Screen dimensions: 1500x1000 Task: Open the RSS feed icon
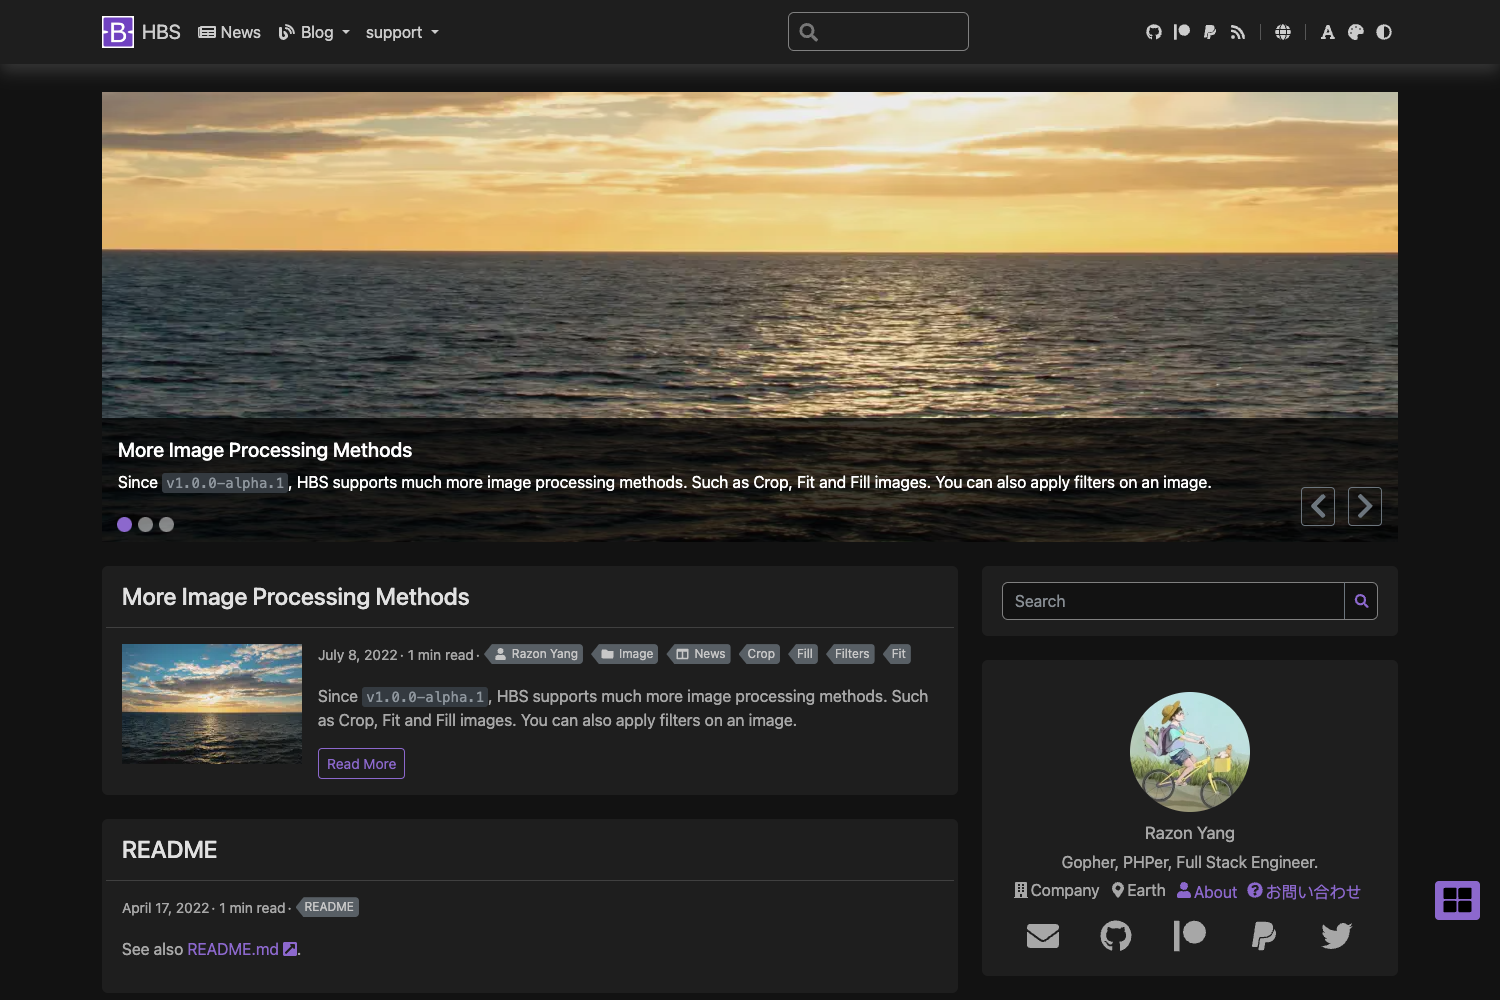pyautogui.click(x=1238, y=31)
